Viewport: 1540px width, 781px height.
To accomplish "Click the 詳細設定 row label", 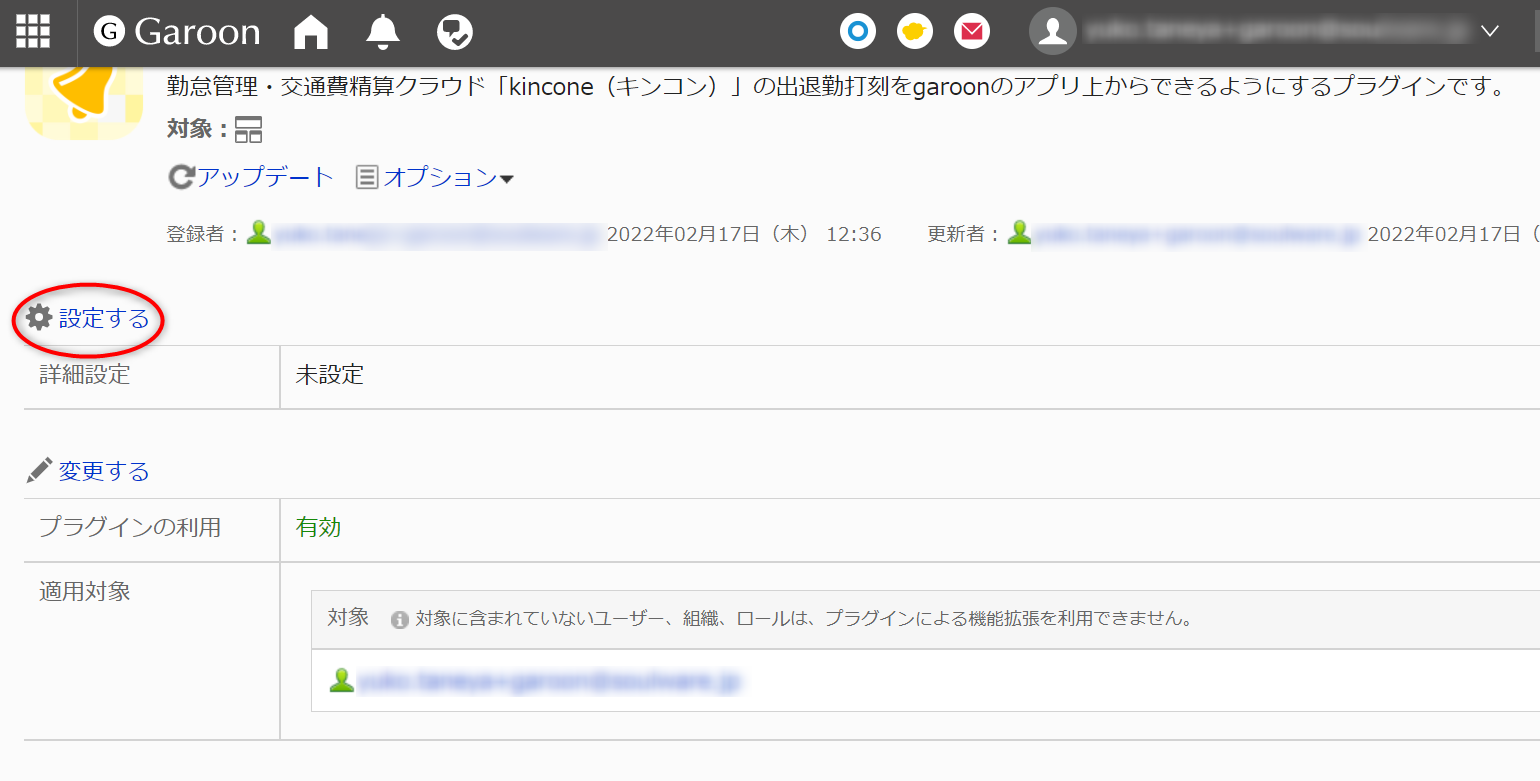I will (x=85, y=376).
